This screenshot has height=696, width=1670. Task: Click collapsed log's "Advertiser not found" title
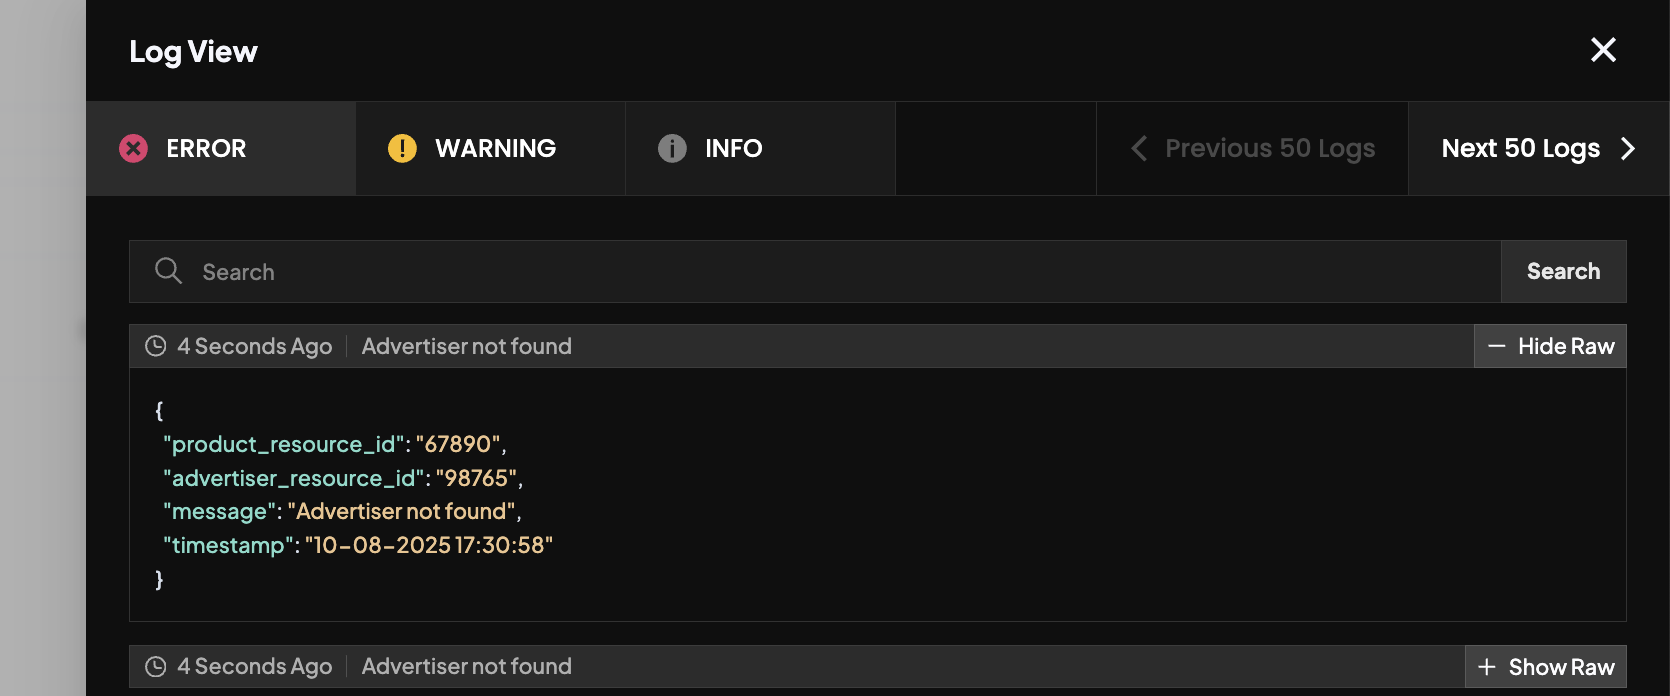pyautogui.click(x=466, y=666)
